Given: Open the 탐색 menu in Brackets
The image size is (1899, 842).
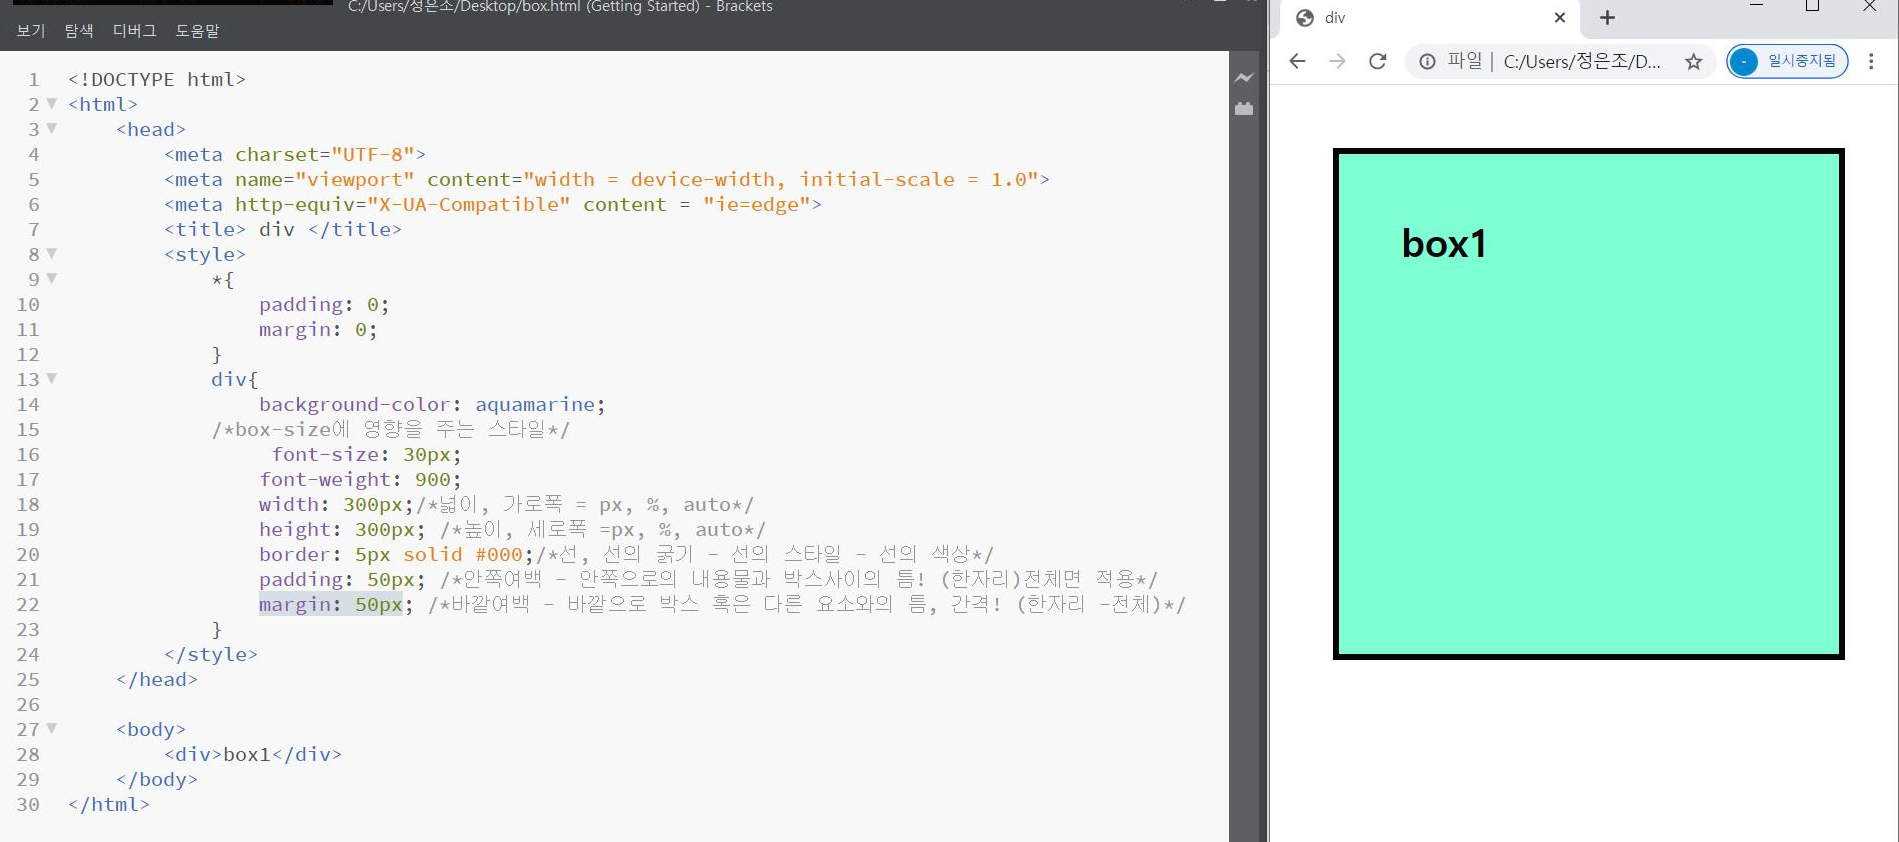Looking at the screenshot, I should [x=79, y=30].
